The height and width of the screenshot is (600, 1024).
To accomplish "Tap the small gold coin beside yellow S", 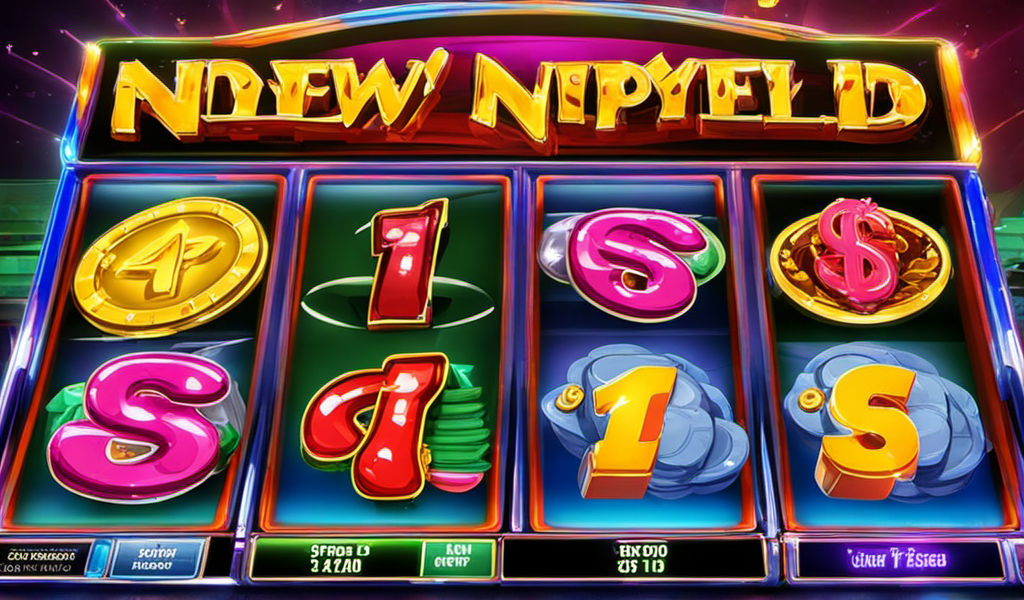I will coord(810,400).
